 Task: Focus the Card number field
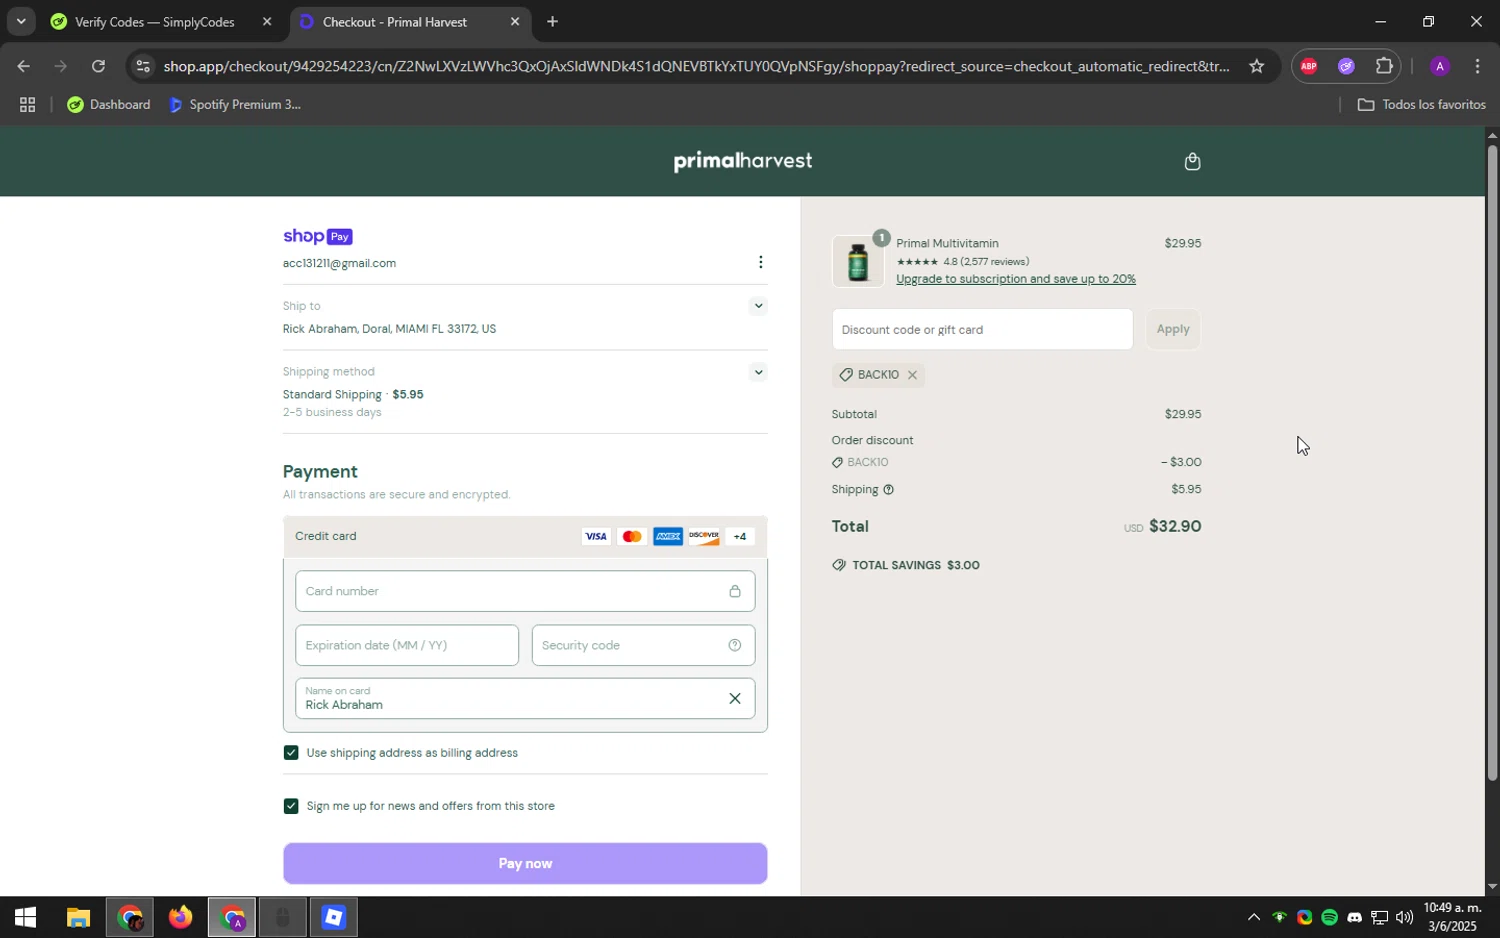[x=525, y=592]
